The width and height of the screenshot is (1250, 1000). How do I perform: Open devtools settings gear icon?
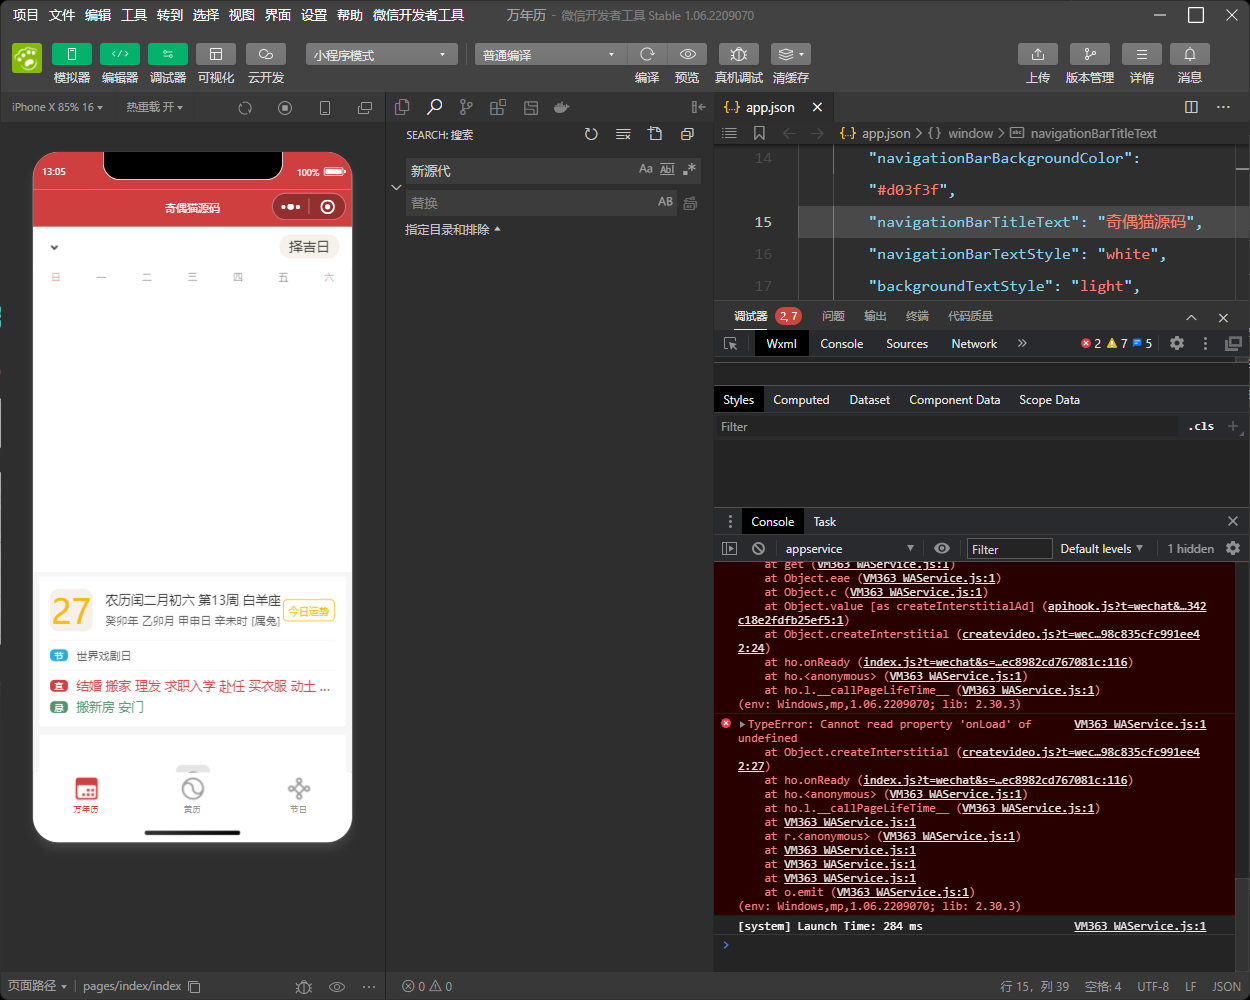[x=1177, y=343]
